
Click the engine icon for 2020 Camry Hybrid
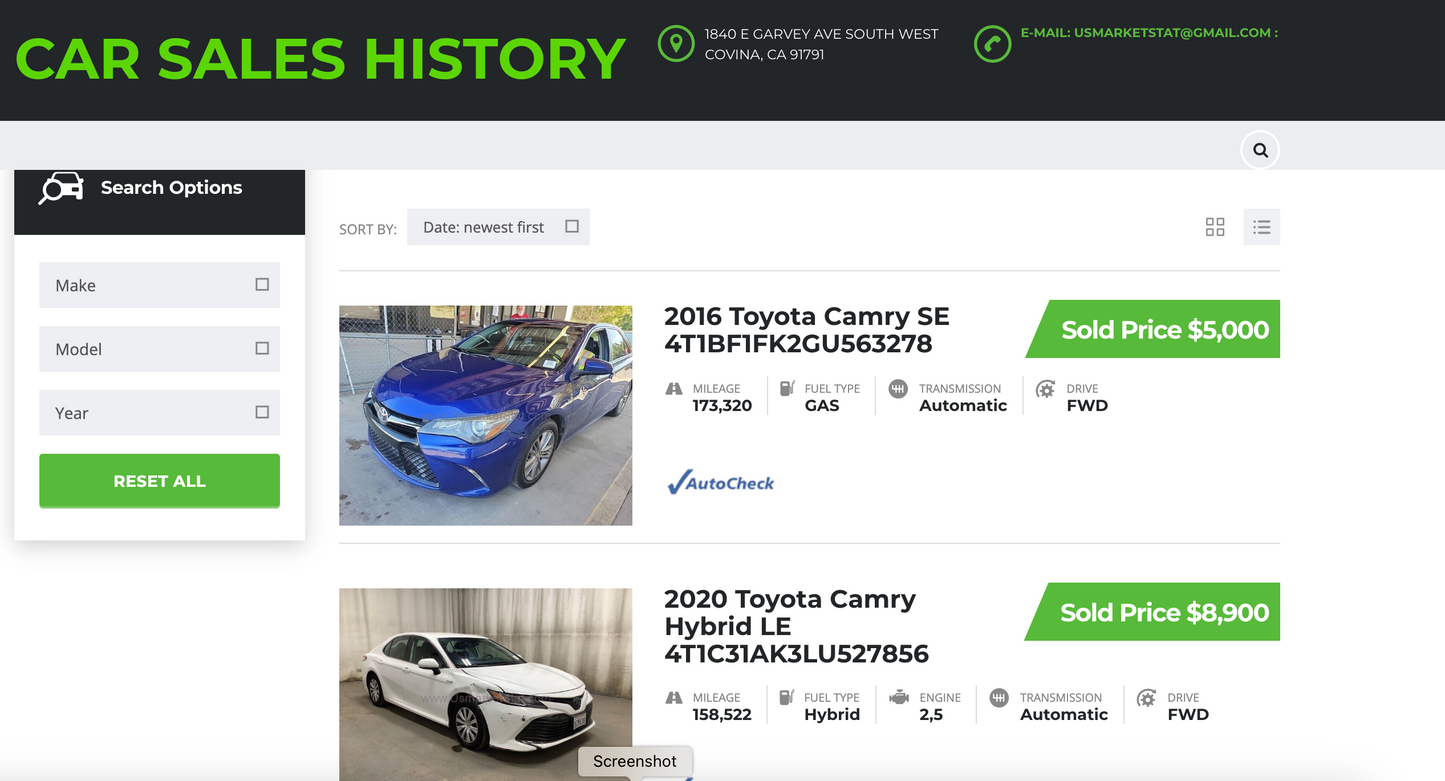[x=898, y=698]
